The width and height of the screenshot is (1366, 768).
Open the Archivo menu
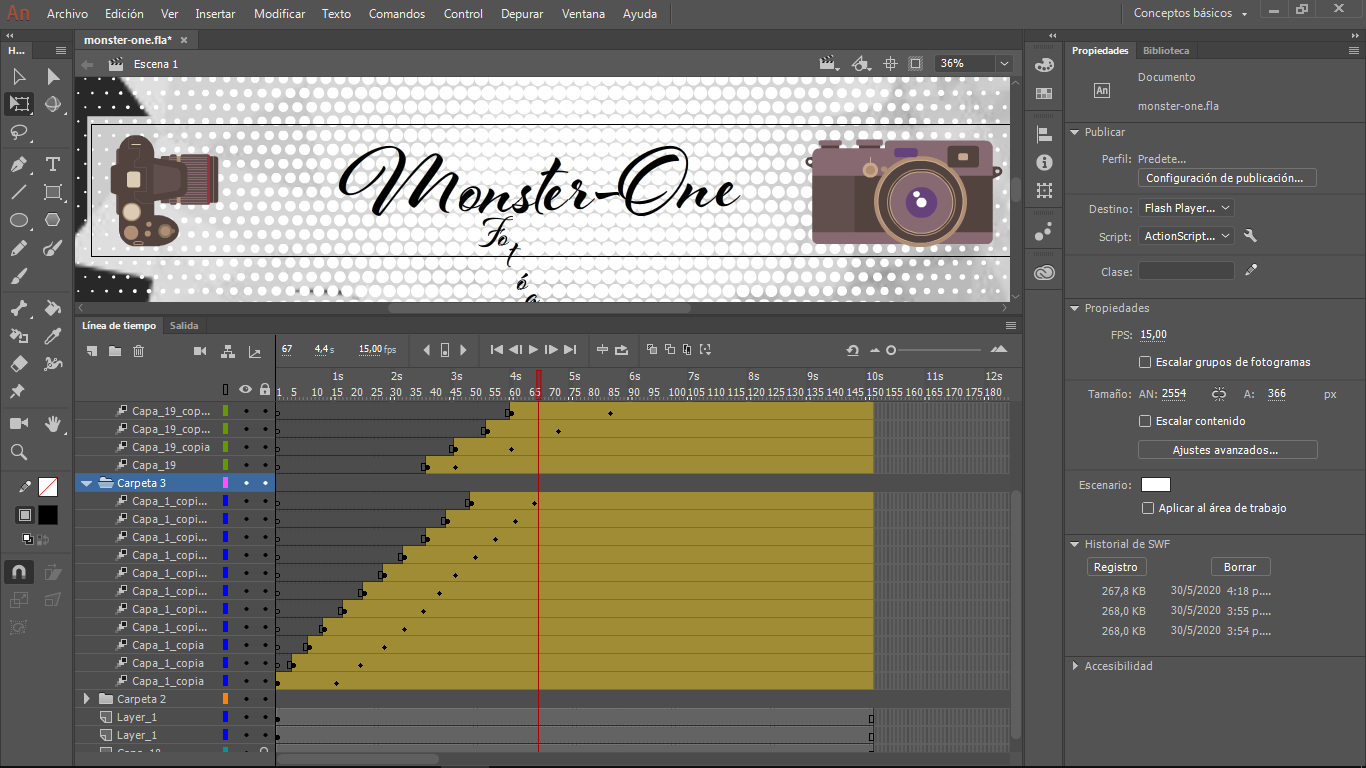(67, 14)
